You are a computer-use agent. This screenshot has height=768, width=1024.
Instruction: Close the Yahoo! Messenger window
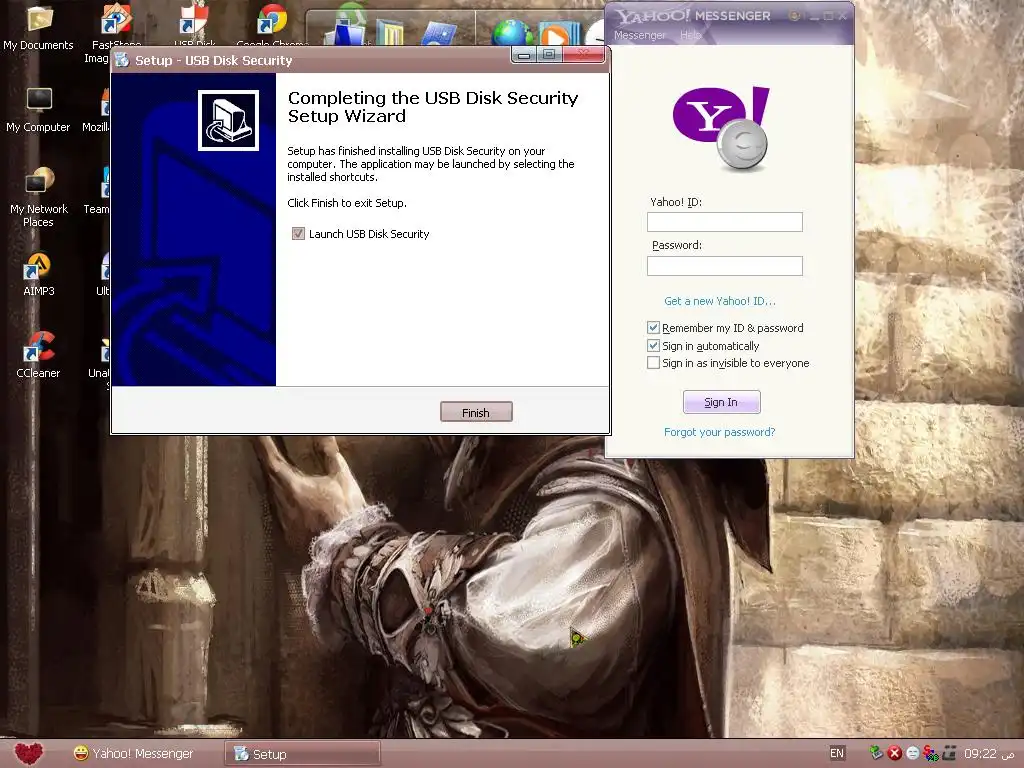click(843, 16)
